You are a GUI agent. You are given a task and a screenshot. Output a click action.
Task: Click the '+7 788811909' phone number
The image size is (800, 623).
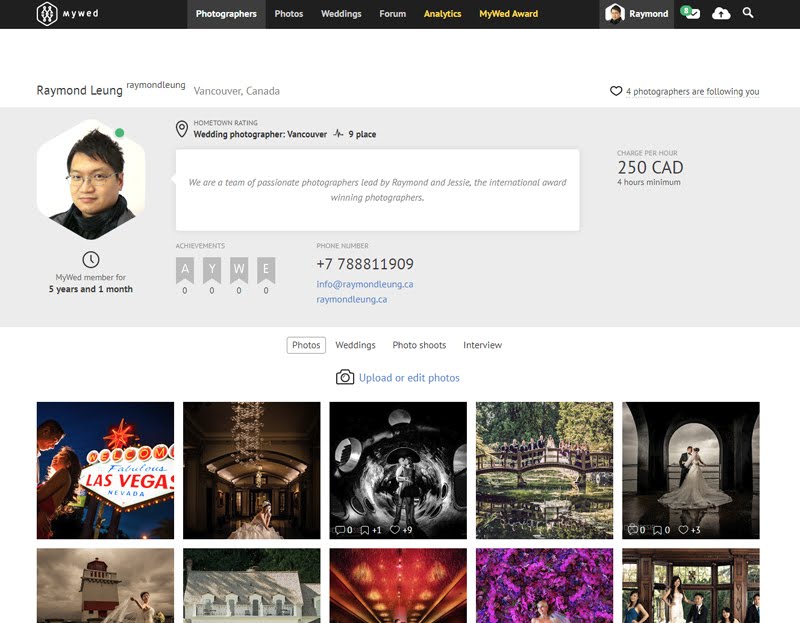click(365, 264)
